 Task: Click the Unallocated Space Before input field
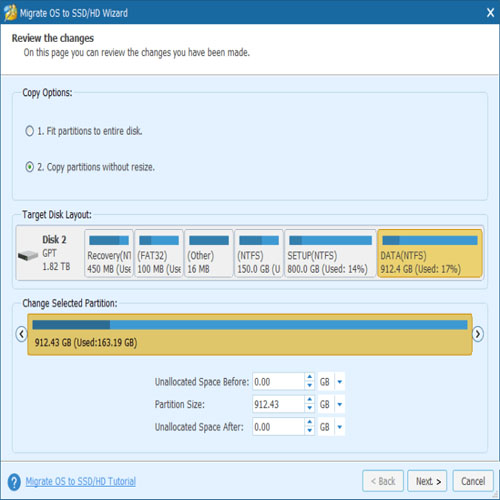click(x=278, y=382)
